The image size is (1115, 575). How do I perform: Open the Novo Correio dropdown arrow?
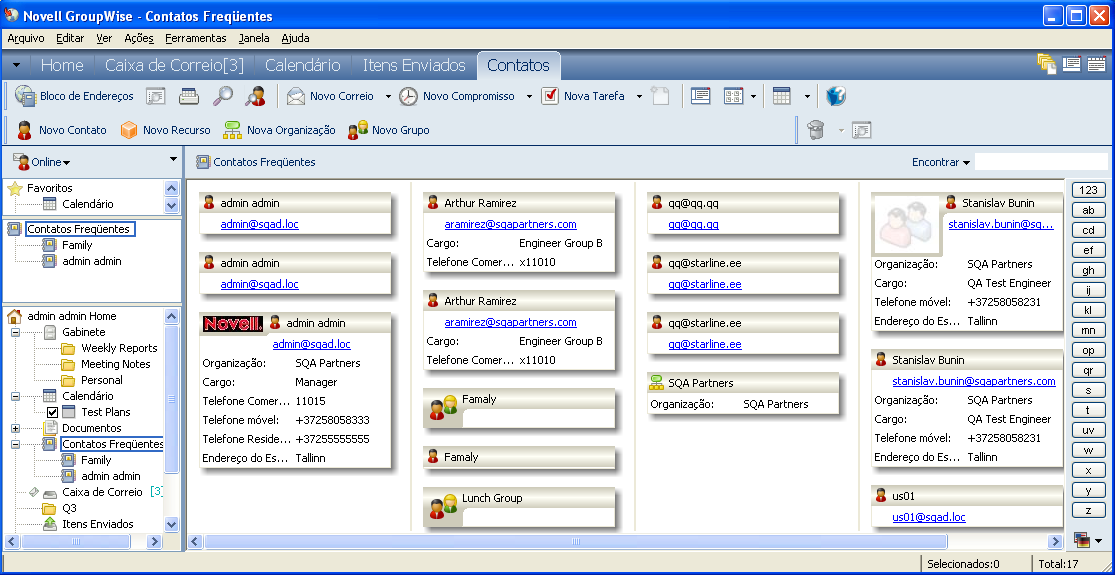[388, 97]
